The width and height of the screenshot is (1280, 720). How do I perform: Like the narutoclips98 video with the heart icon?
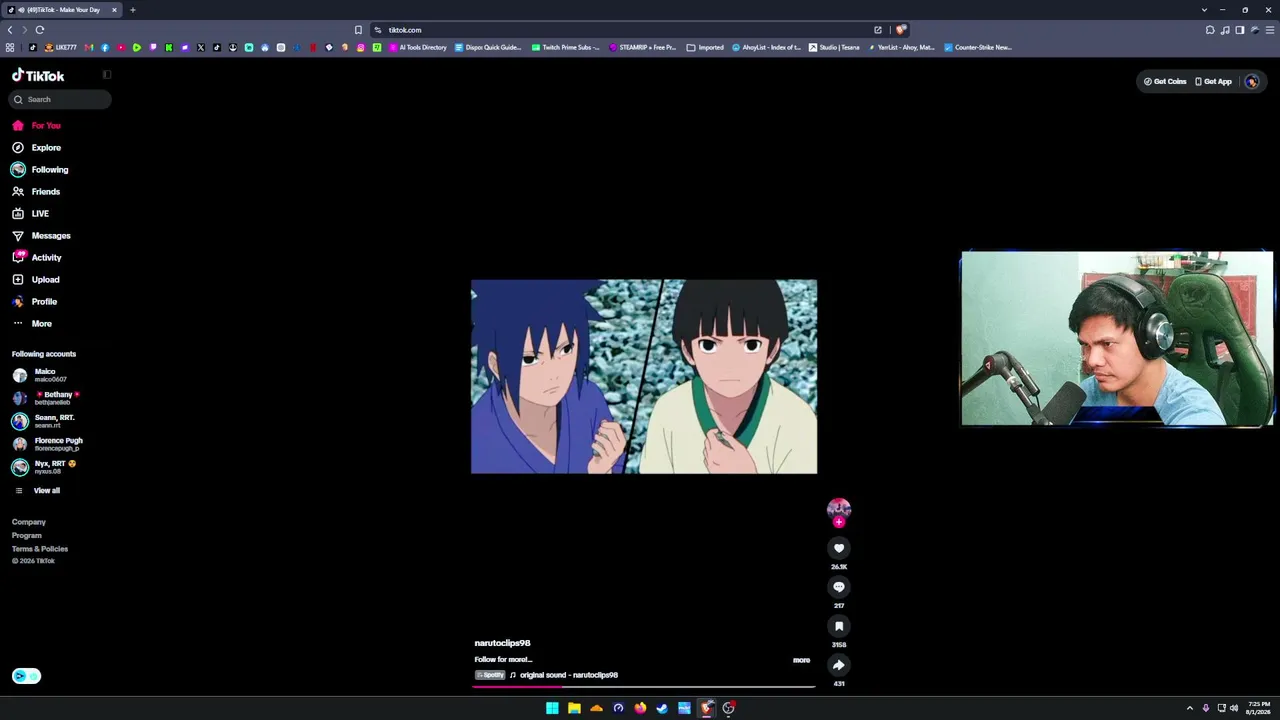pyautogui.click(x=839, y=548)
